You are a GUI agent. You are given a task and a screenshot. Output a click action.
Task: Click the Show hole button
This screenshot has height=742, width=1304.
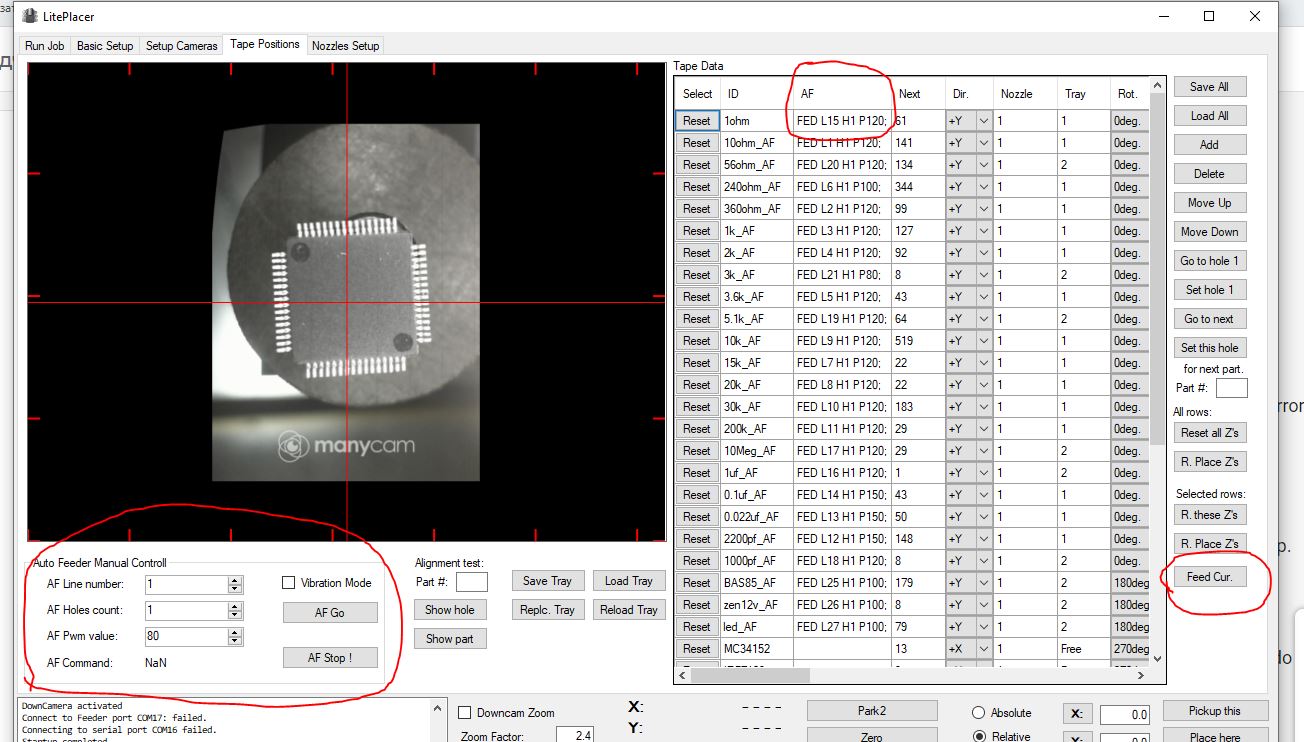(450, 610)
